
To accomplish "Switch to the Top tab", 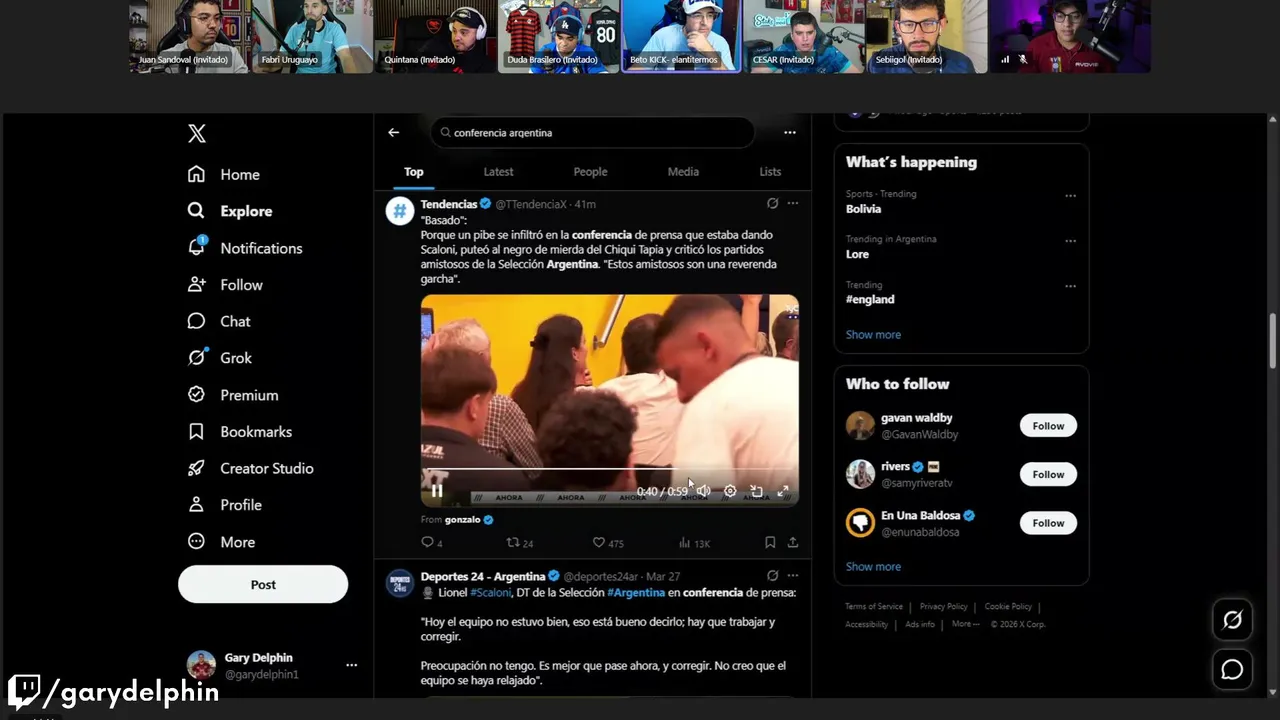I will click(x=414, y=172).
